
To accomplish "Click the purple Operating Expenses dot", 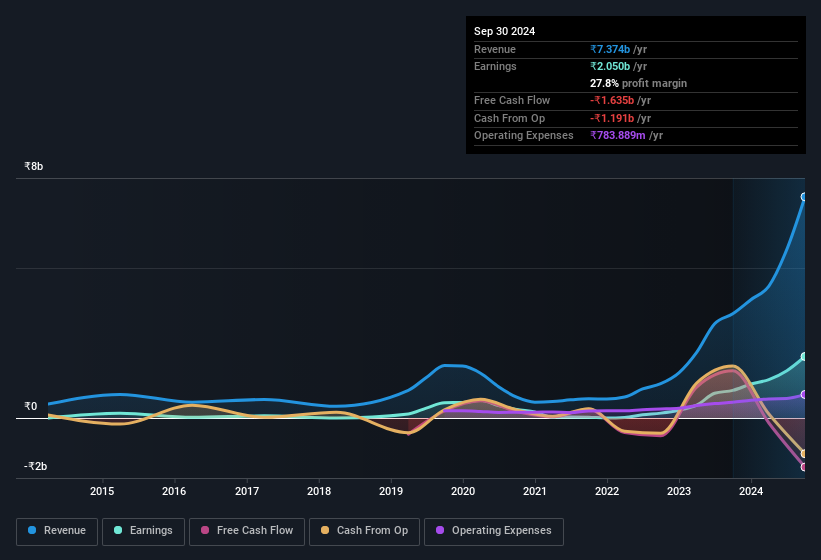I will pyautogui.click(x=440, y=530).
